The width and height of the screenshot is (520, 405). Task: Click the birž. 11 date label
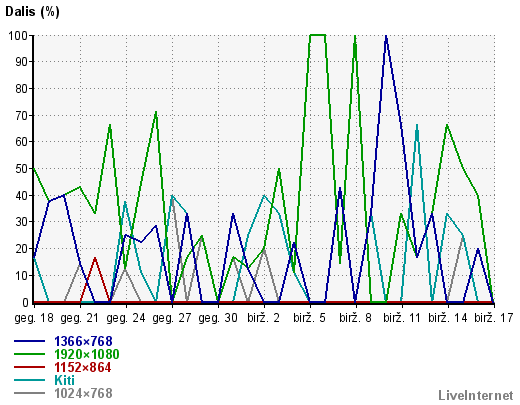[x=402, y=318]
